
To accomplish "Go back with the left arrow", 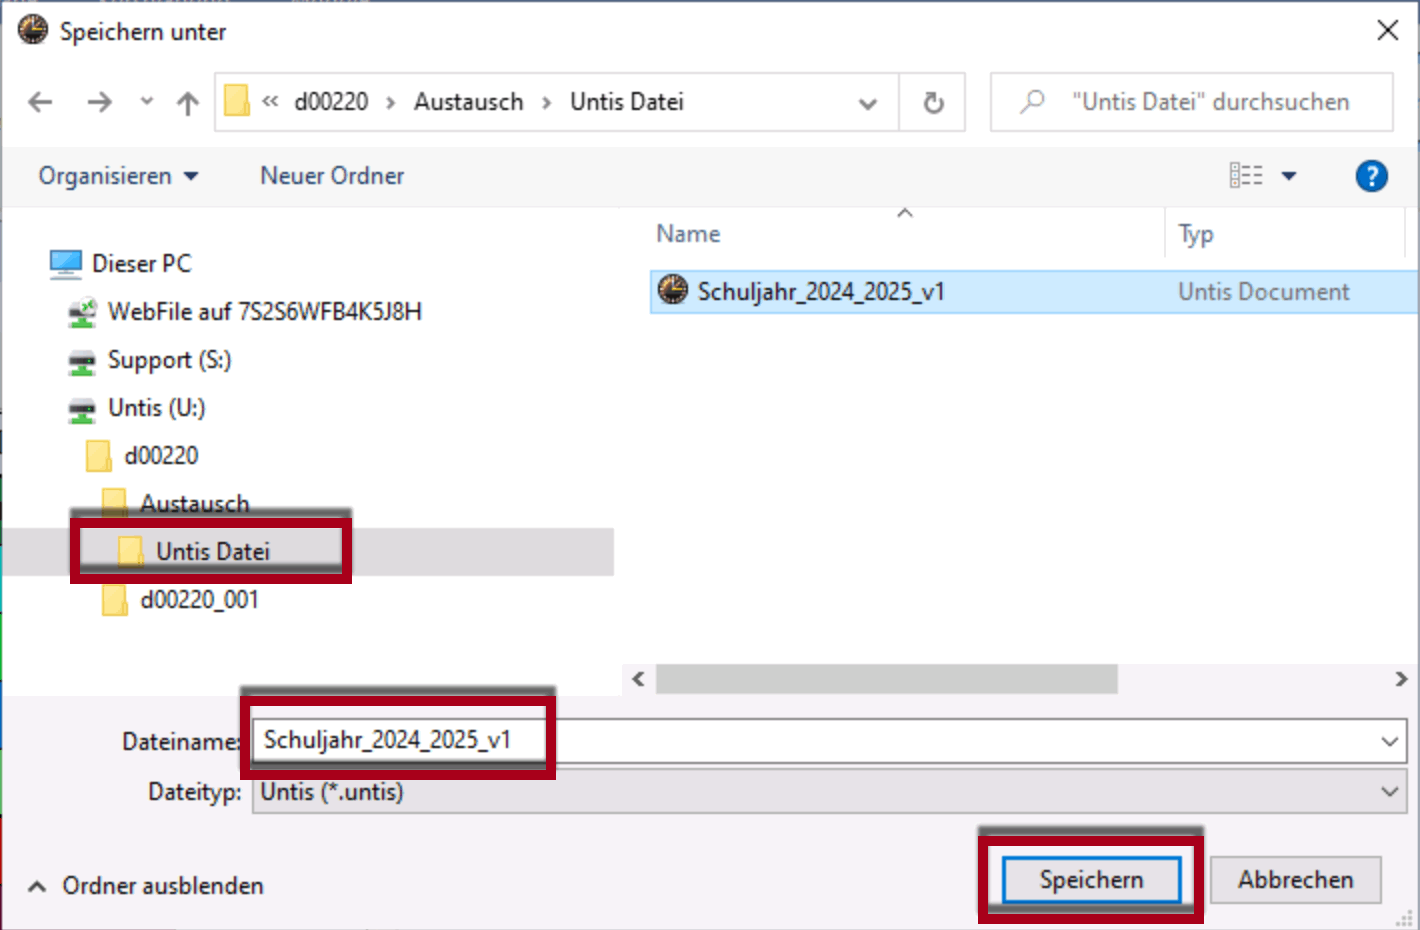I will pyautogui.click(x=40, y=102).
